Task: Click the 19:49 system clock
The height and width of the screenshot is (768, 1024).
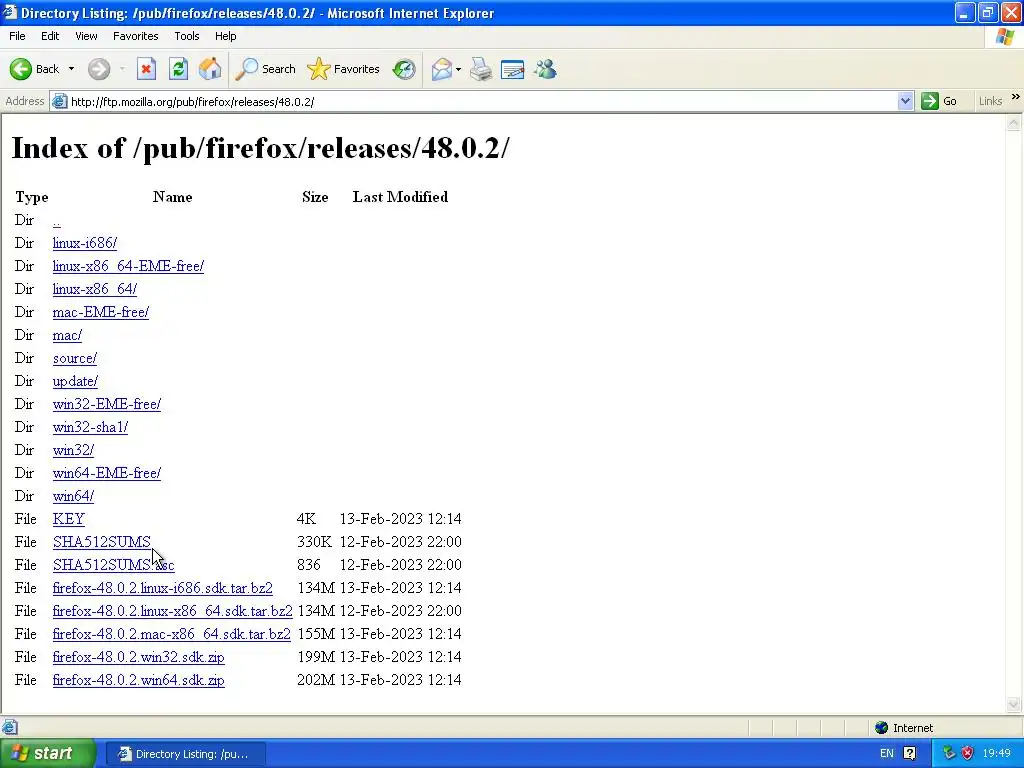Action: pyautogui.click(x=996, y=754)
